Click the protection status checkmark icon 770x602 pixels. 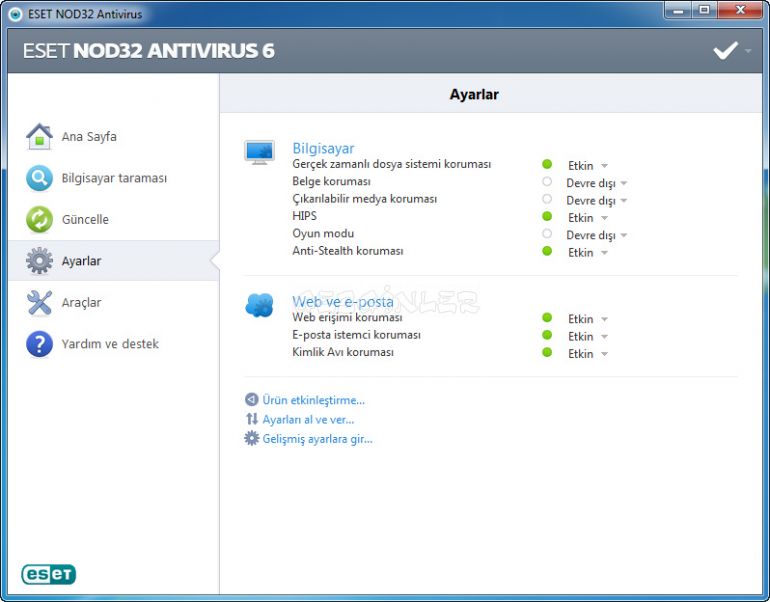[x=725, y=50]
